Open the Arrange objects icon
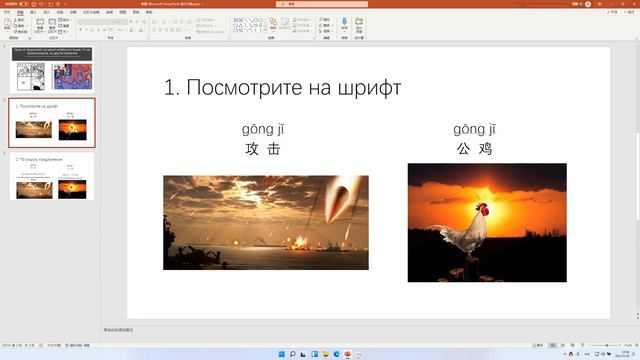Screen dimensions: 640x360 [x=273, y=21]
